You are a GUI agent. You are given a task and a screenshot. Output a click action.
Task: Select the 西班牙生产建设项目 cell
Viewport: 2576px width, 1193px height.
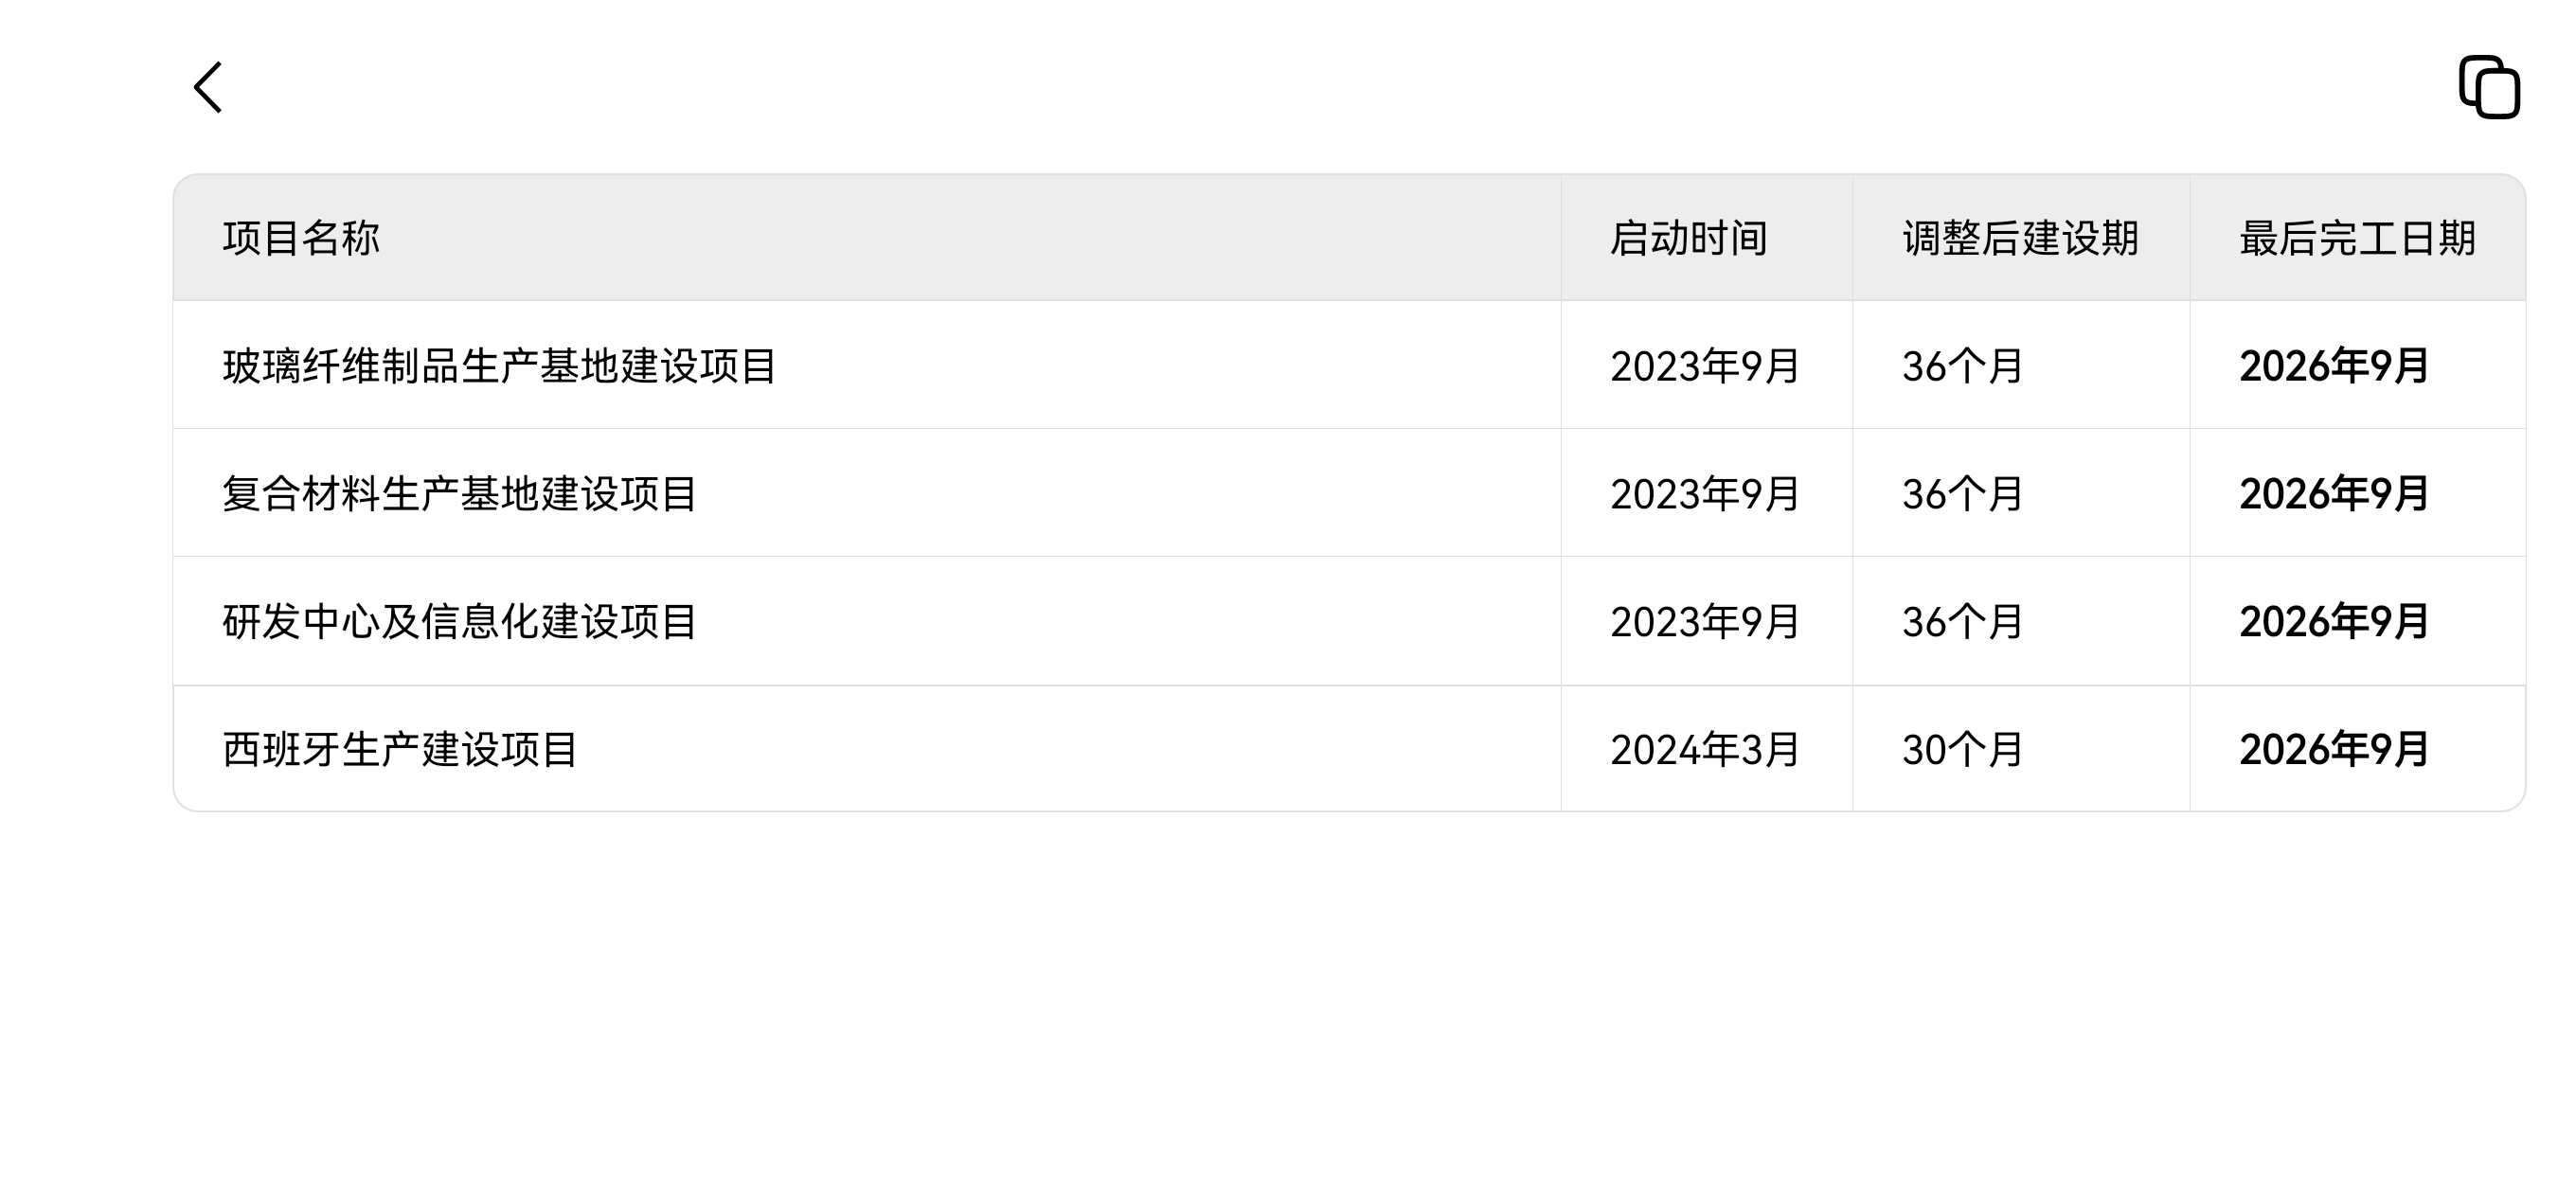tap(400, 750)
